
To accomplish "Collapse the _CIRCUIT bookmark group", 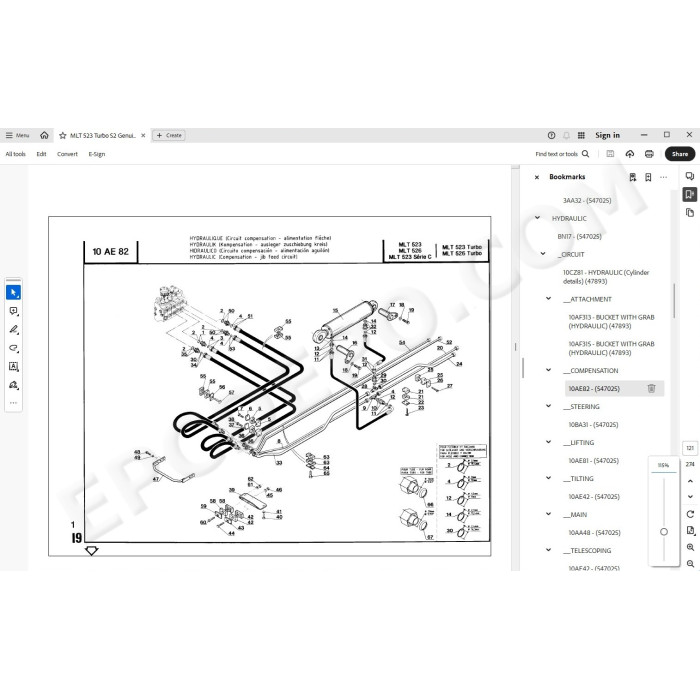I will (543, 254).
